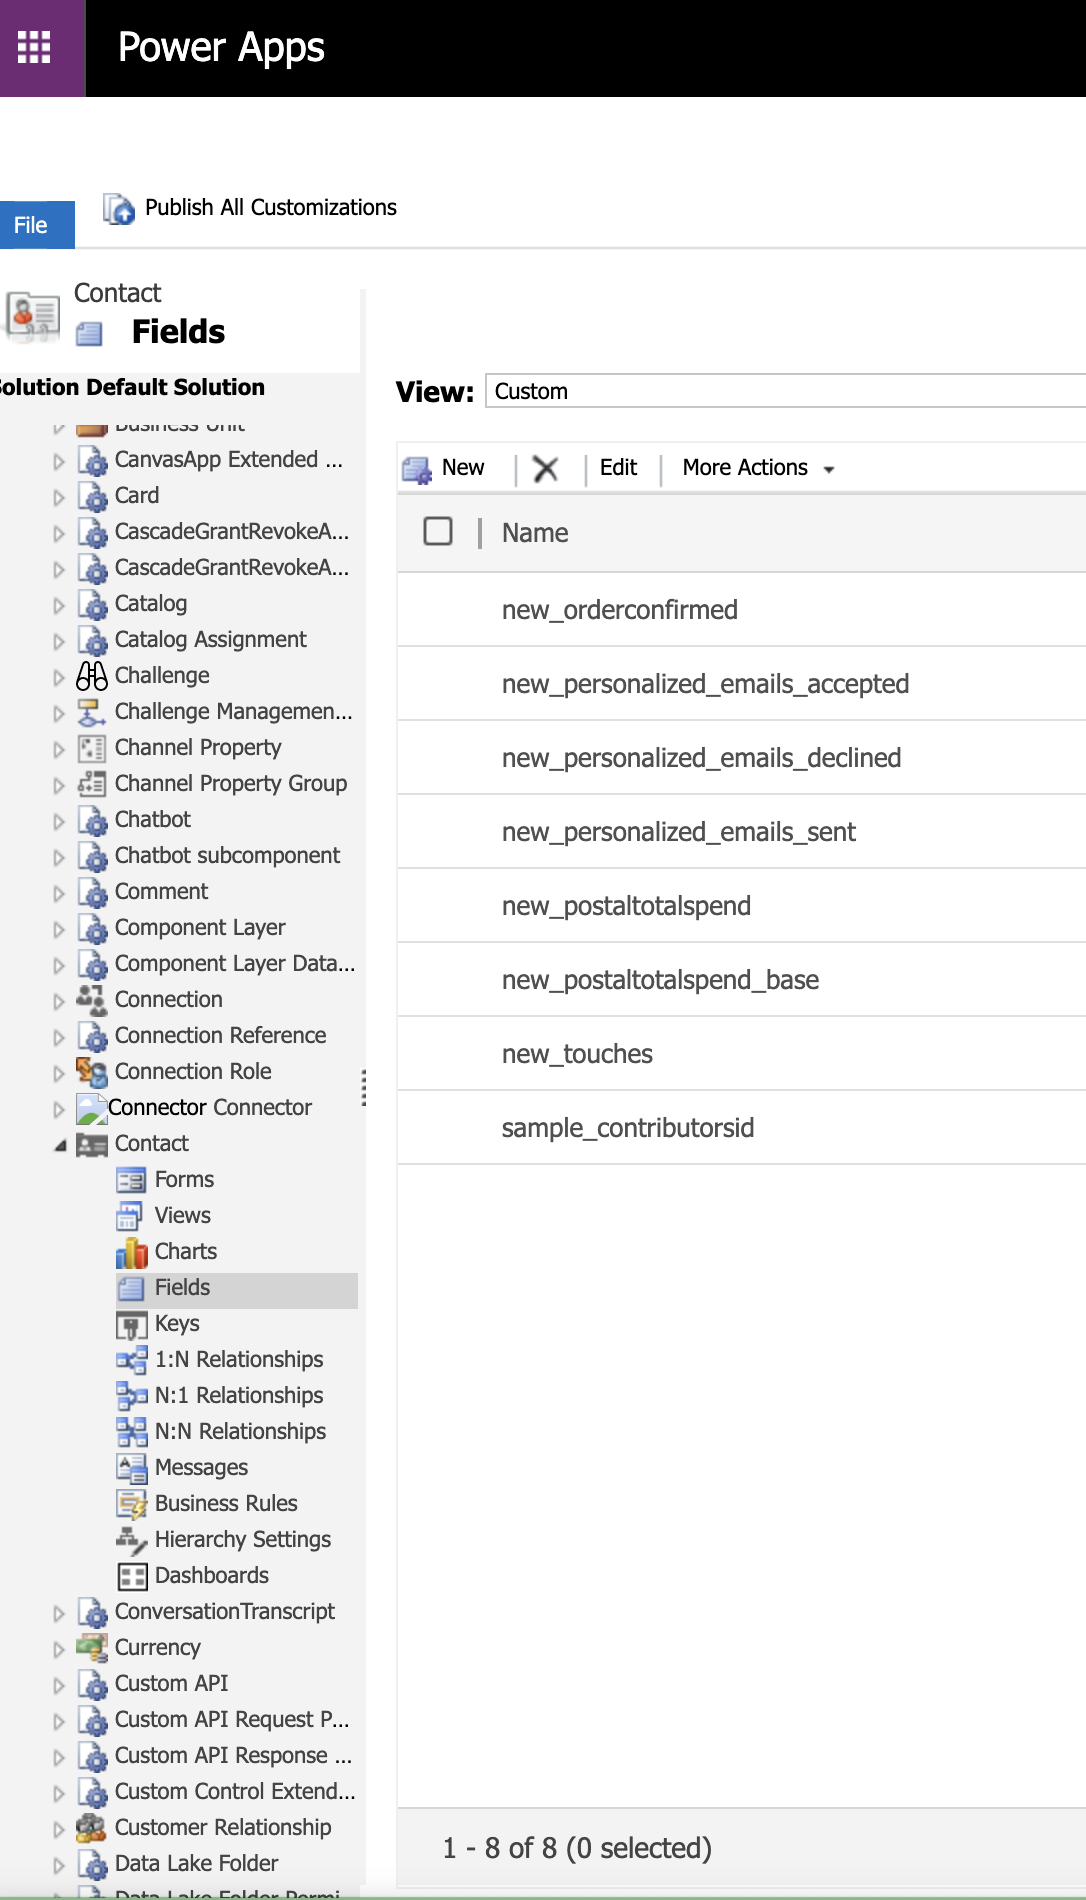The height and width of the screenshot is (1900, 1086).
Task: Click the Charts icon under Contact
Action: tap(131, 1252)
